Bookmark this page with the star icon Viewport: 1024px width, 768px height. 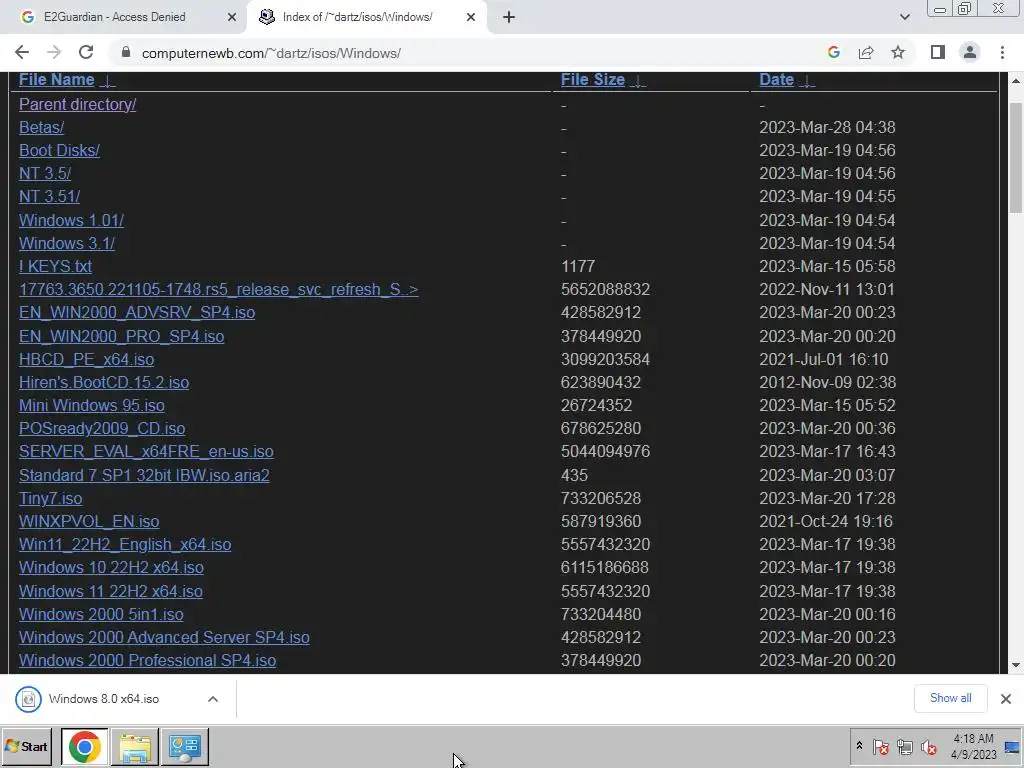tap(898, 53)
